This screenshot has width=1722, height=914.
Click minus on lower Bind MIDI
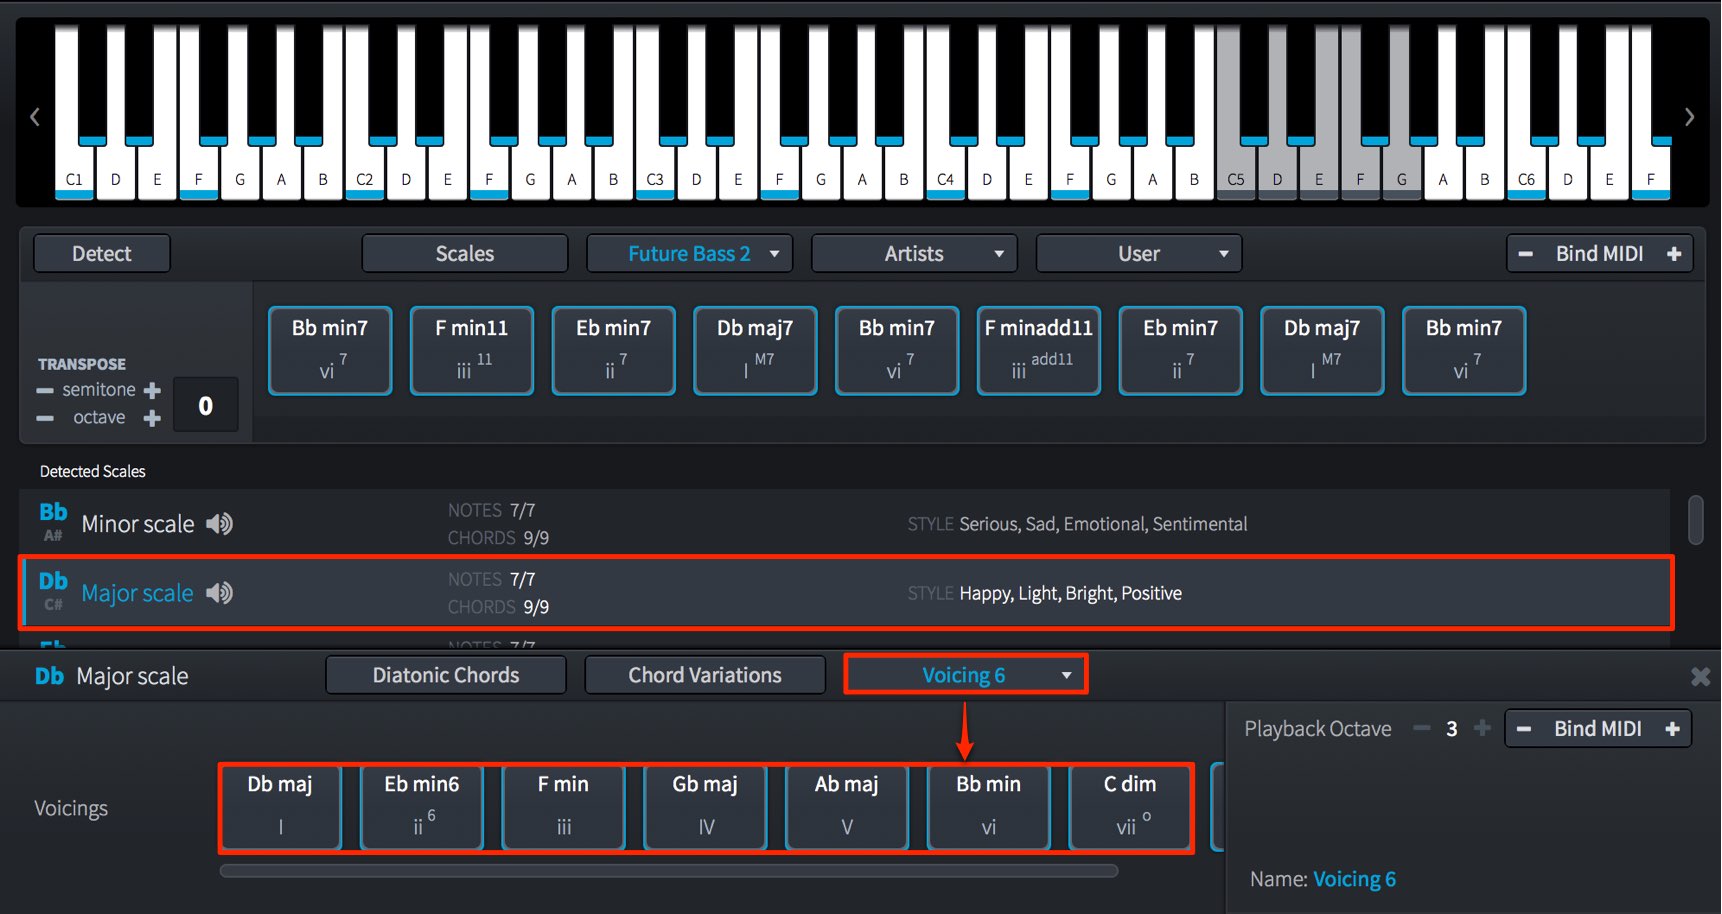(1523, 729)
